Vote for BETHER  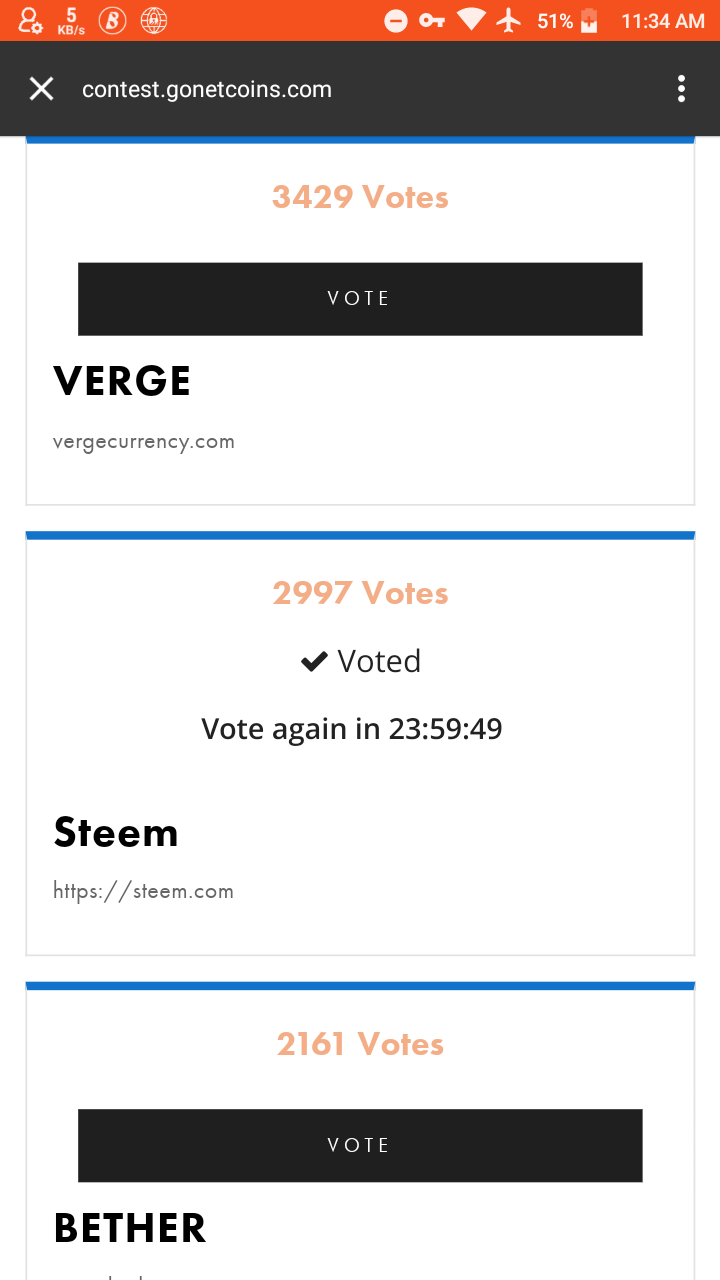point(360,1145)
